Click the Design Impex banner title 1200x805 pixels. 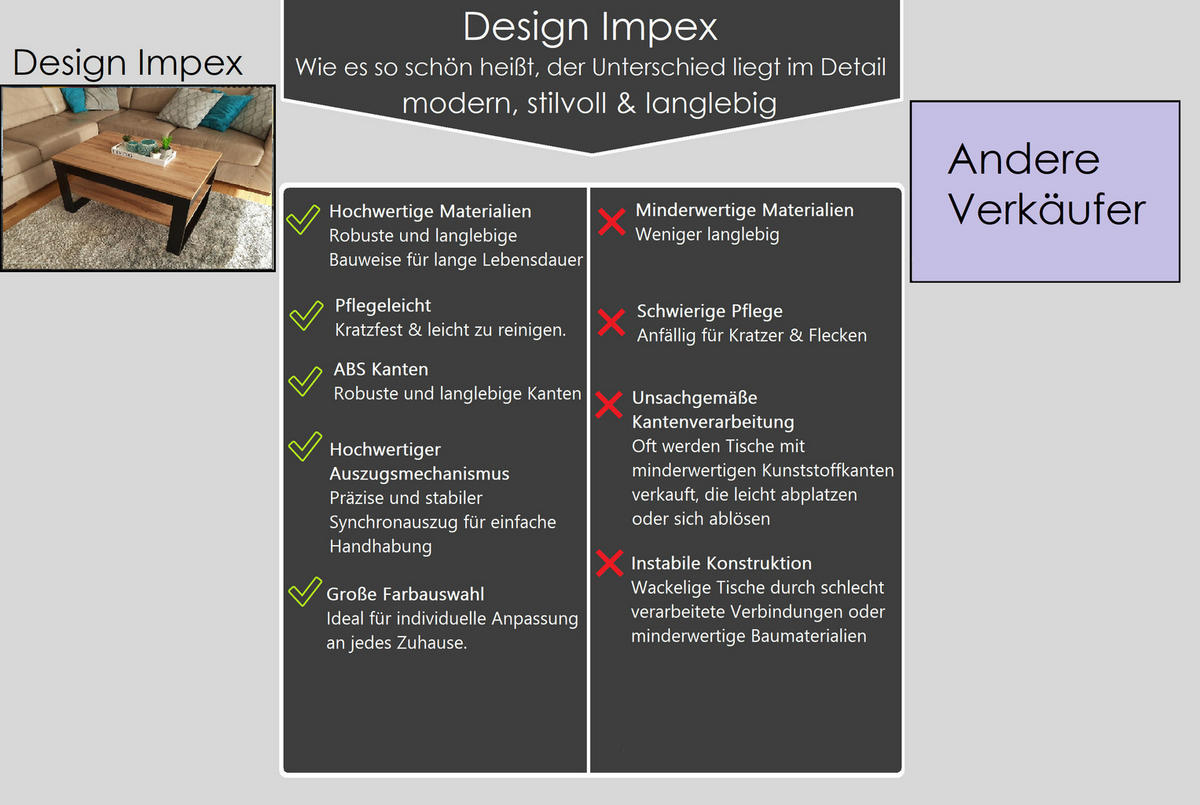point(590,27)
